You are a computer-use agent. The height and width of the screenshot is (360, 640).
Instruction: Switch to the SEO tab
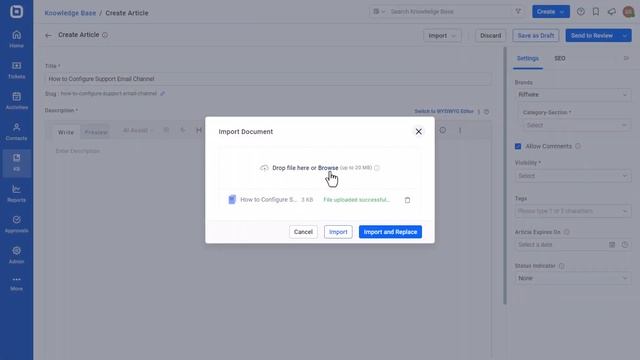[560, 58]
